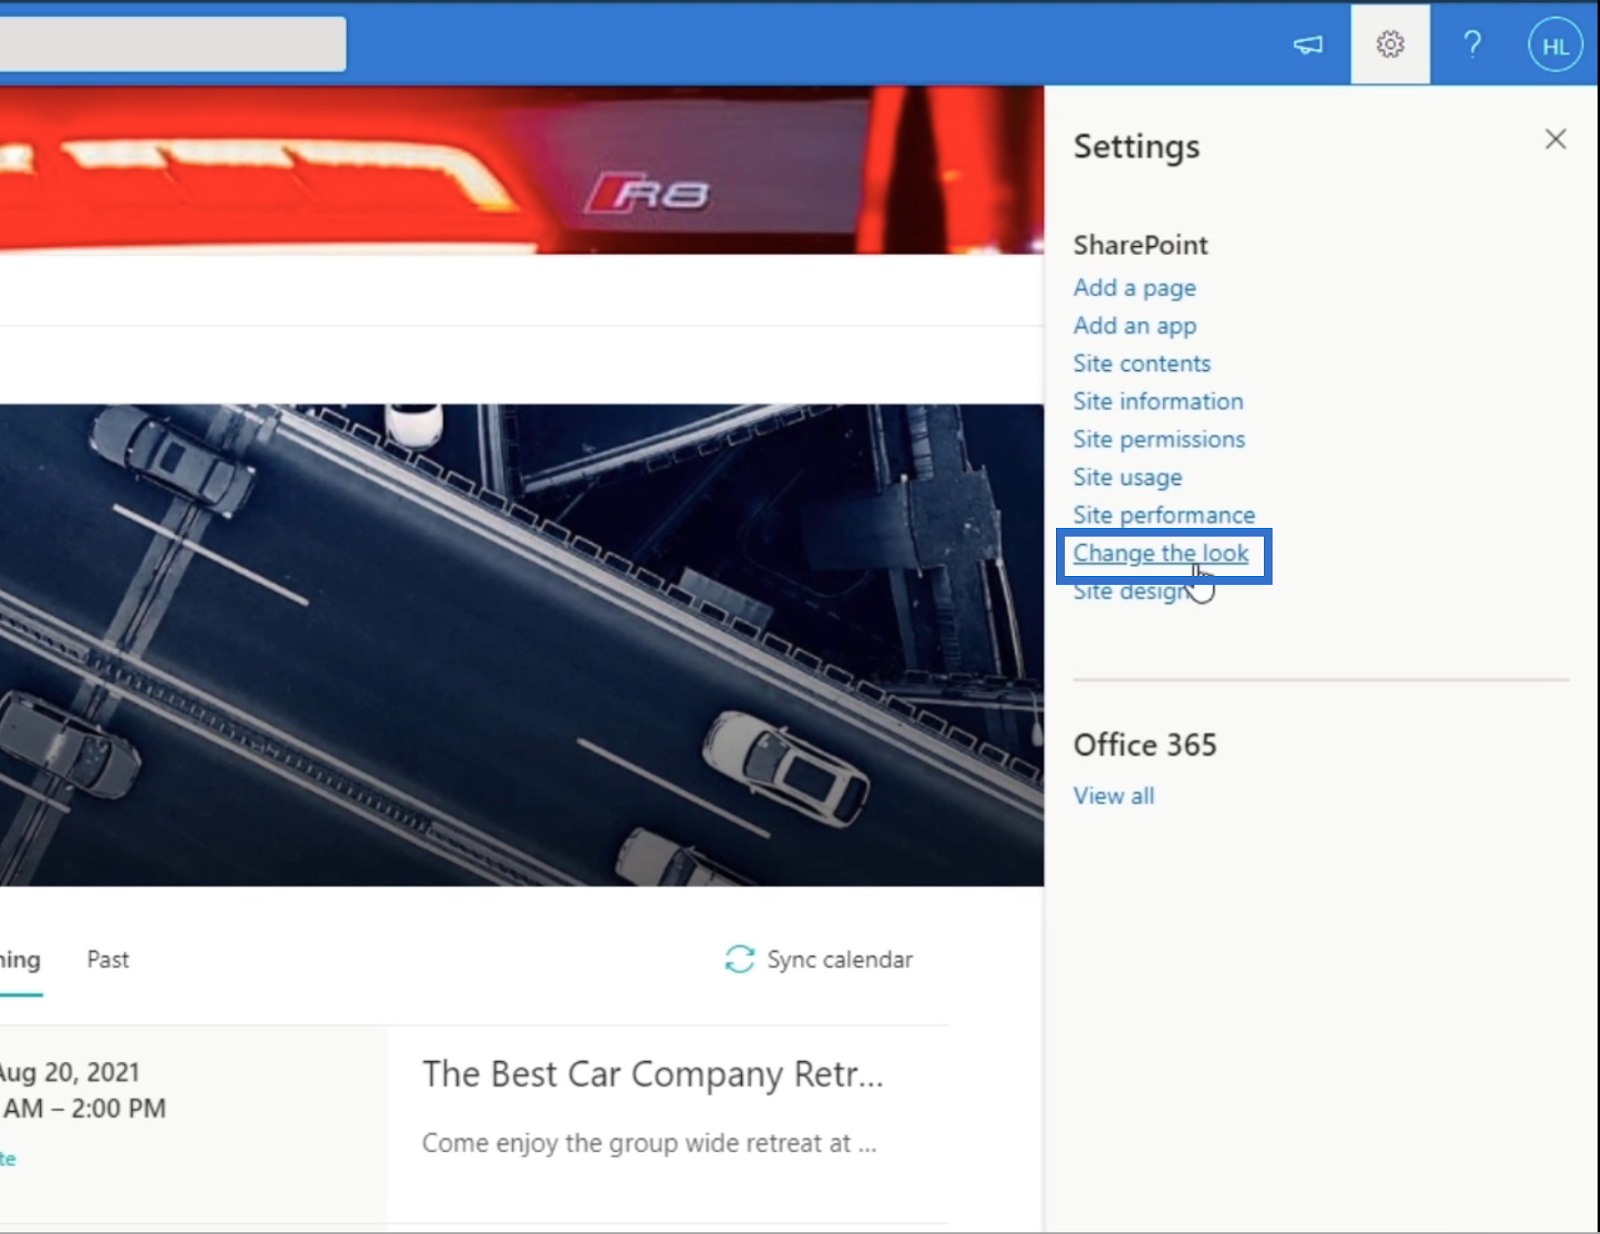
Task: Click the SharePoint section heading
Action: click(x=1140, y=245)
